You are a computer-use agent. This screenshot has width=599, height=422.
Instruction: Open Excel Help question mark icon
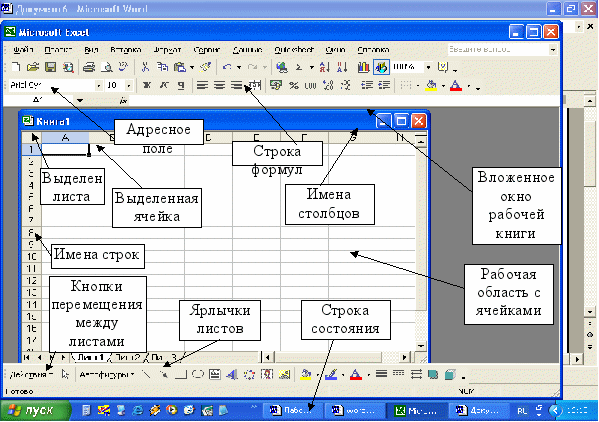click(x=443, y=67)
